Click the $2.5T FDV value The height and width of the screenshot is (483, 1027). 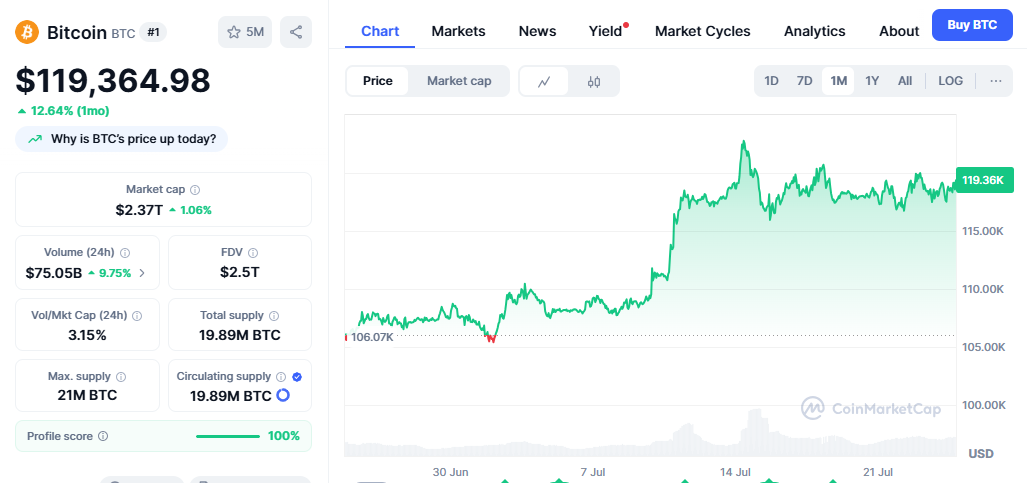pos(240,271)
